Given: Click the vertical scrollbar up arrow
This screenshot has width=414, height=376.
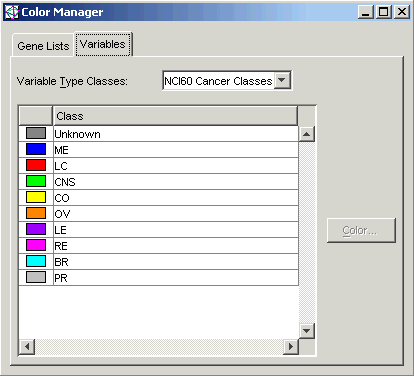Looking at the screenshot, I should coord(307,134).
